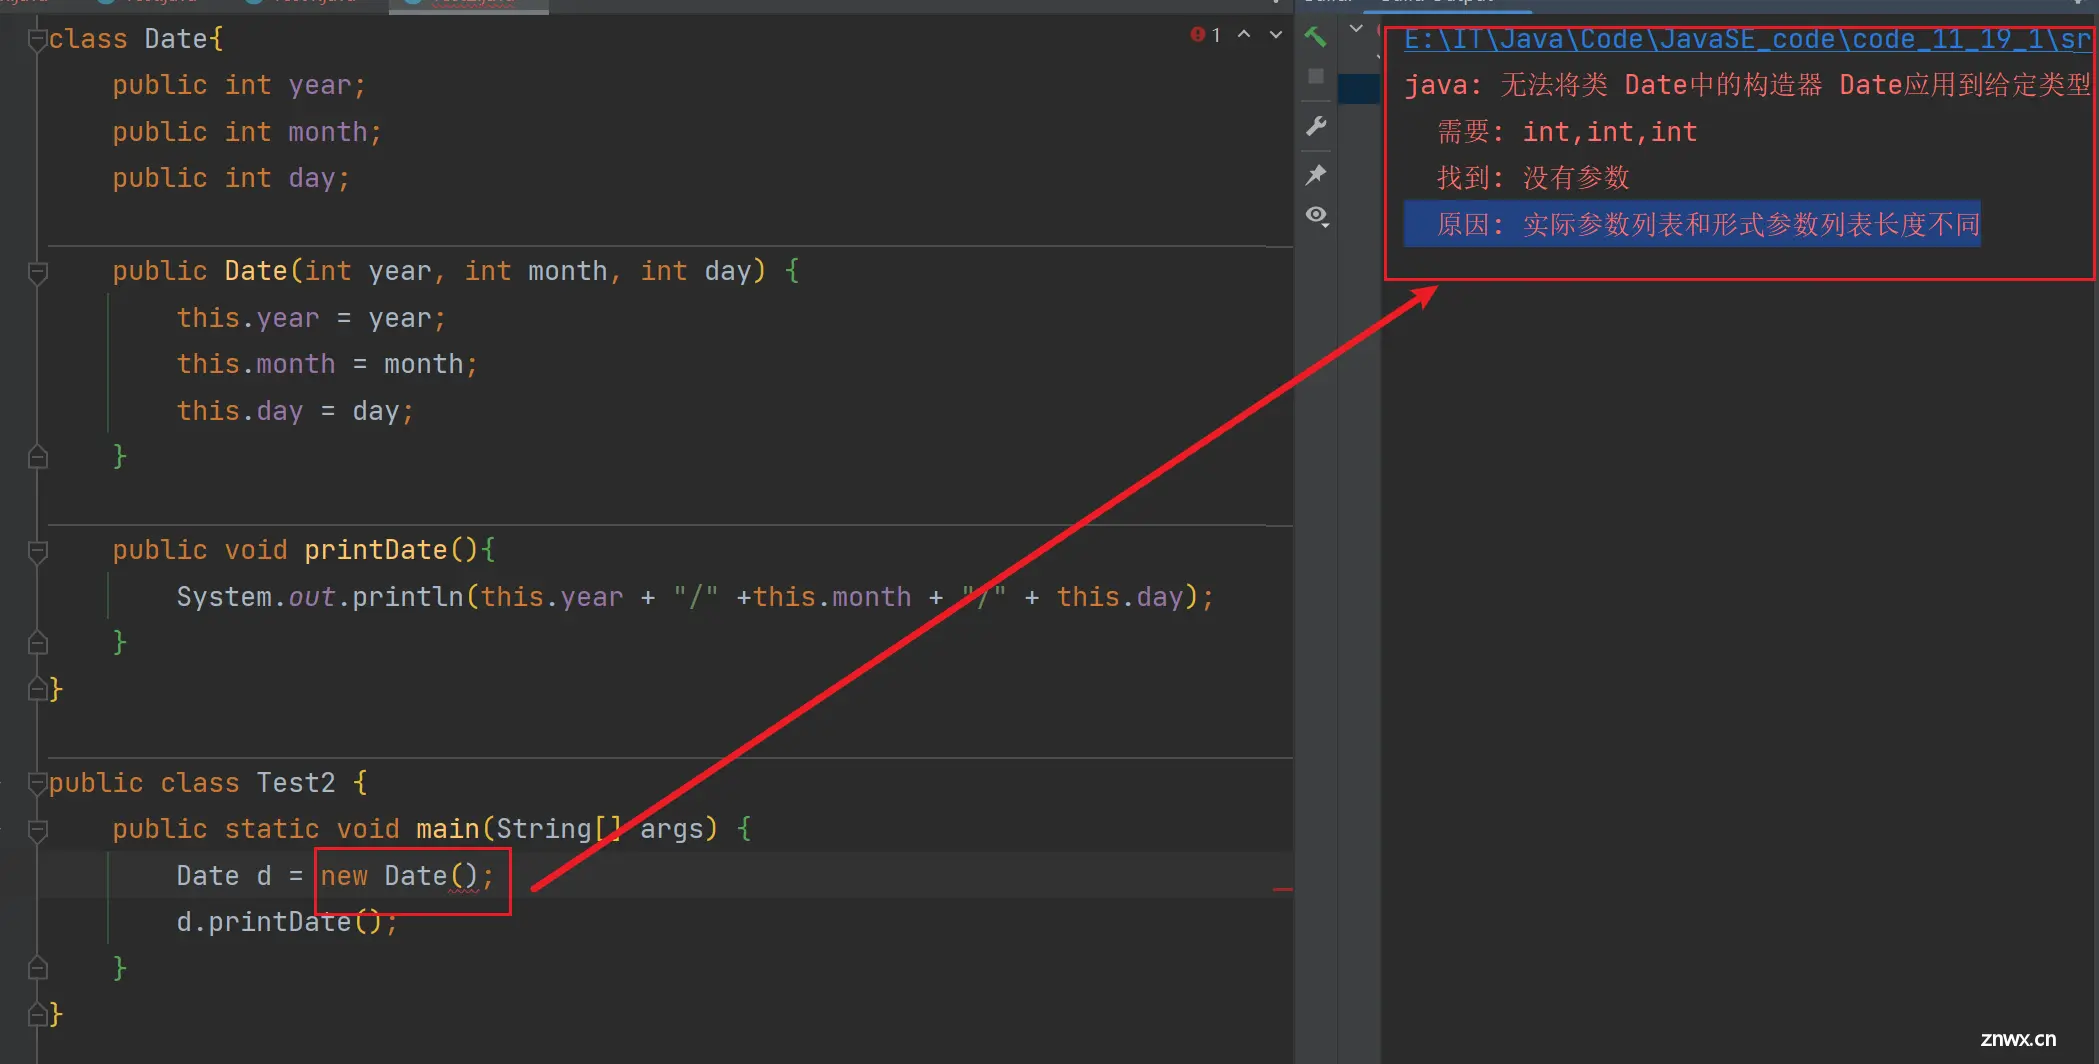Viewport: 2099px width, 1064px height.
Task: Select the selected blue build tree item
Action: pyautogui.click(x=1359, y=88)
